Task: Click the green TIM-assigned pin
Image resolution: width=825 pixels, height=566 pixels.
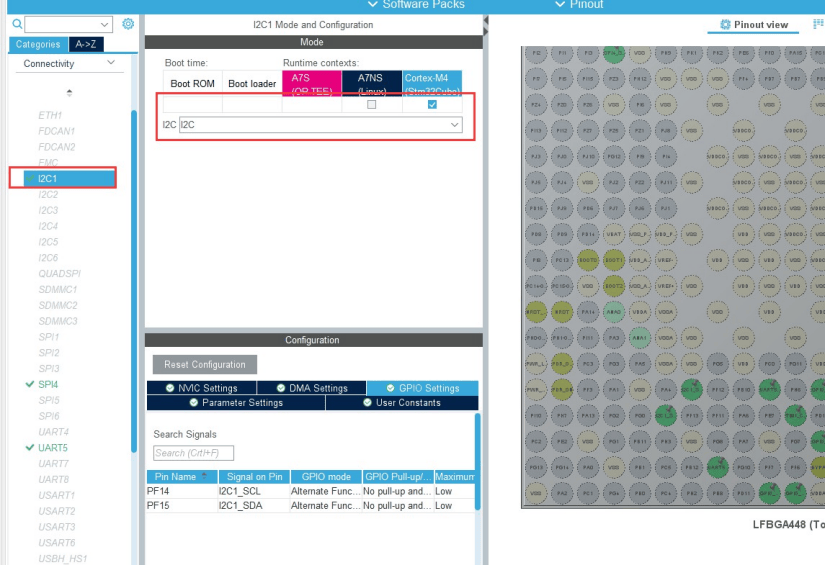Action: [x=795, y=416]
